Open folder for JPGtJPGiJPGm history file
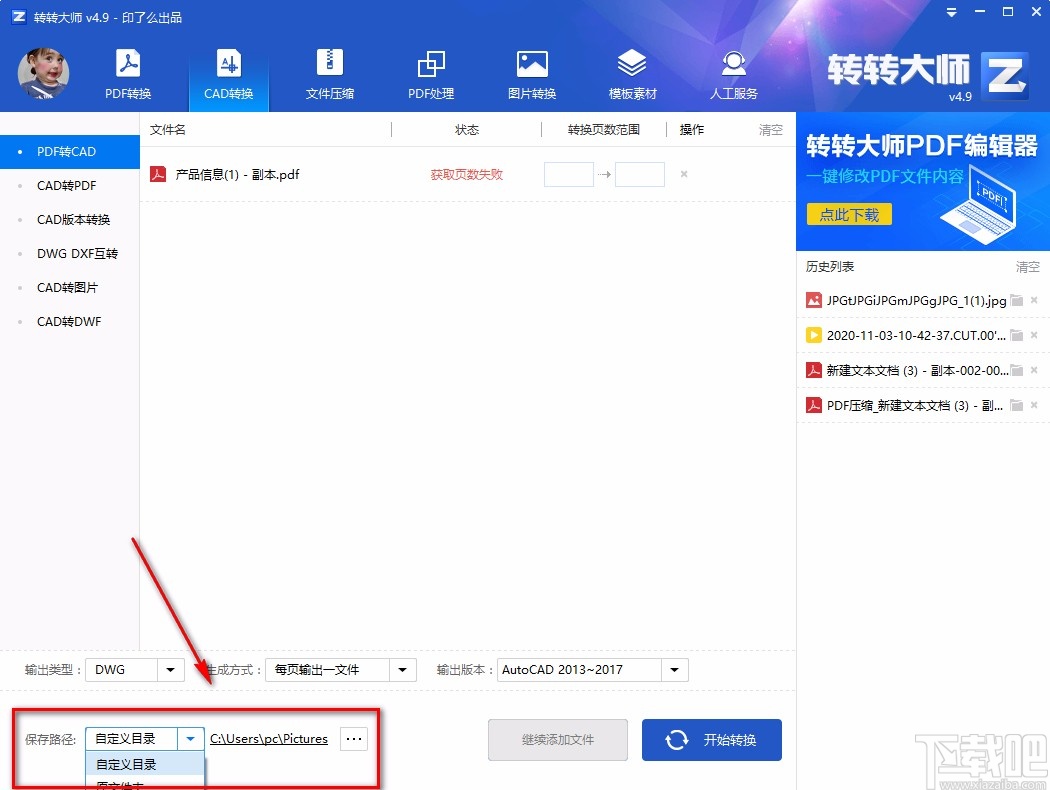This screenshot has height=790, width=1050. (x=1016, y=298)
